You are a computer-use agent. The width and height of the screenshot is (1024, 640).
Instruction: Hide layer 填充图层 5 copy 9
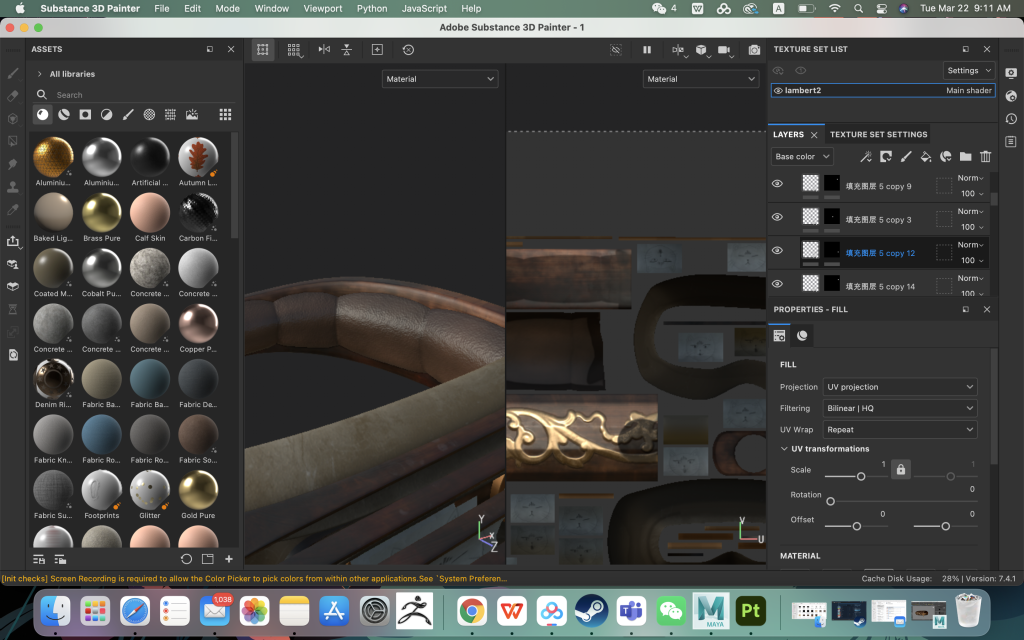pos(777,184)
